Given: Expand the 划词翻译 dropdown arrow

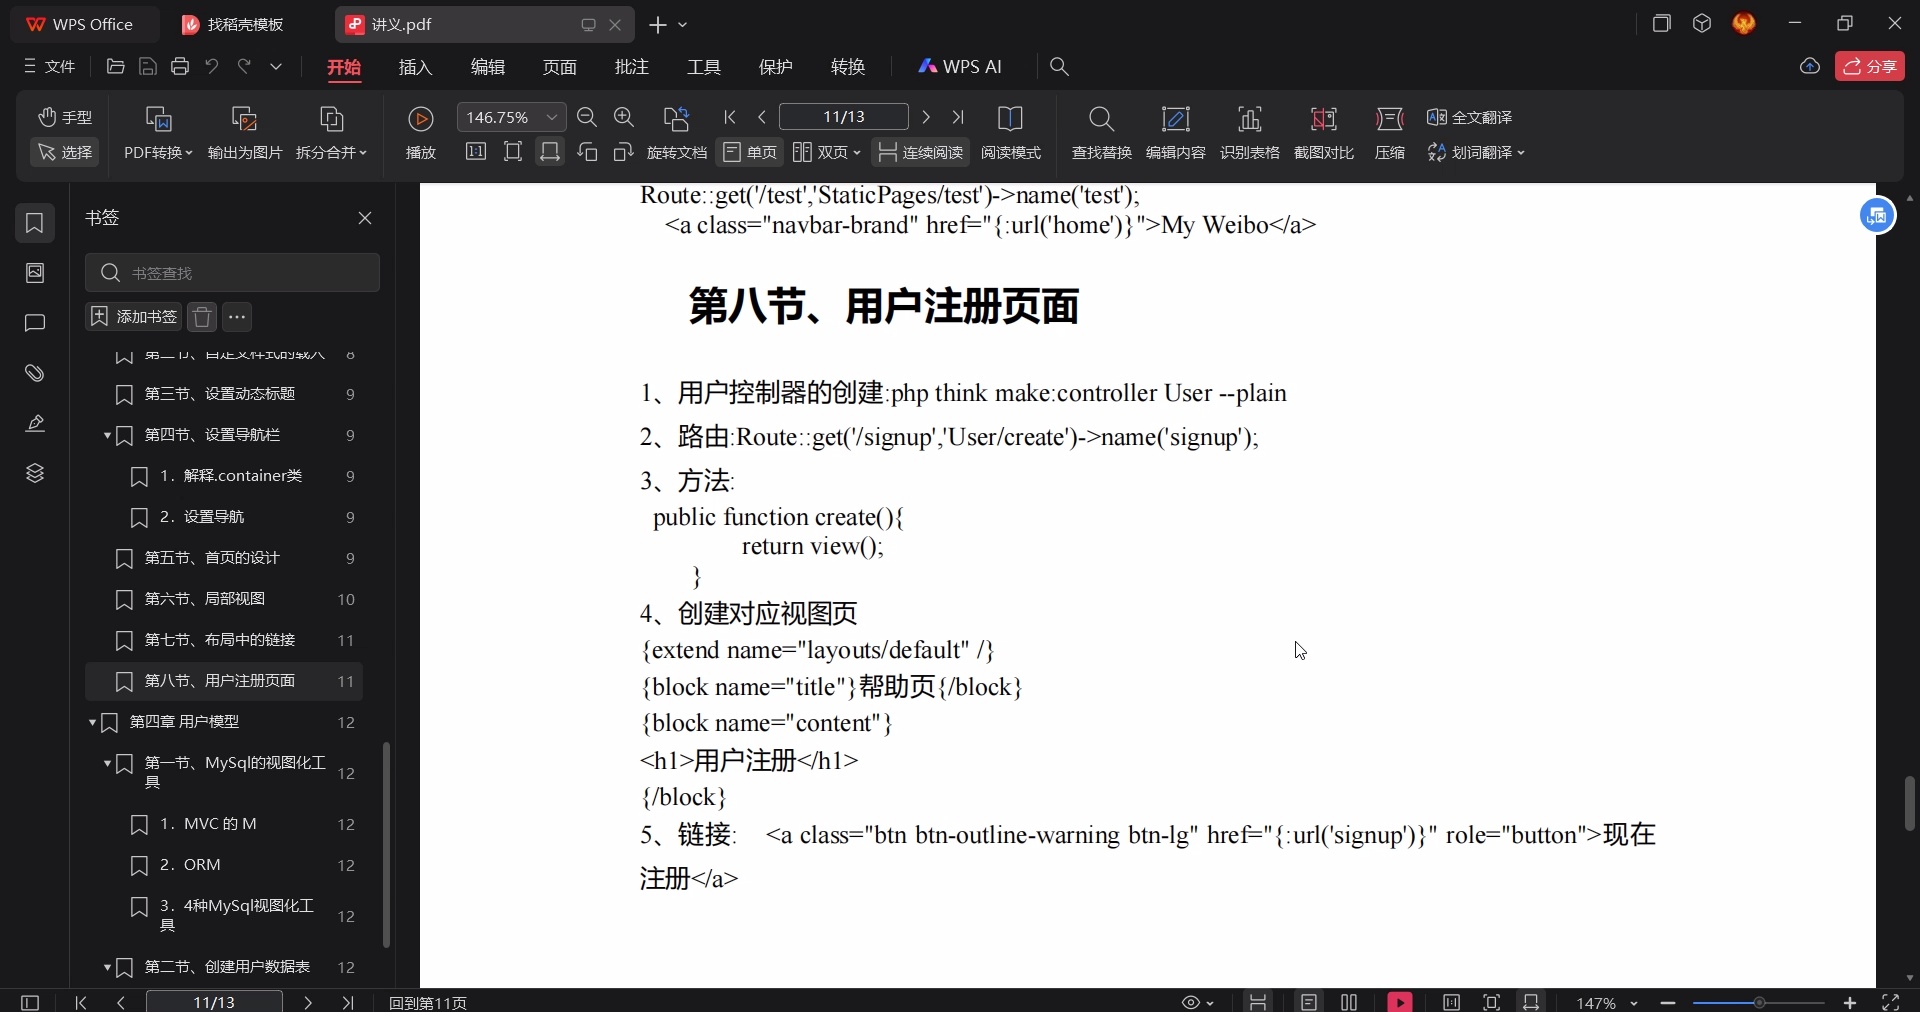Looking at the screenshot, I should pos(1523,152).
